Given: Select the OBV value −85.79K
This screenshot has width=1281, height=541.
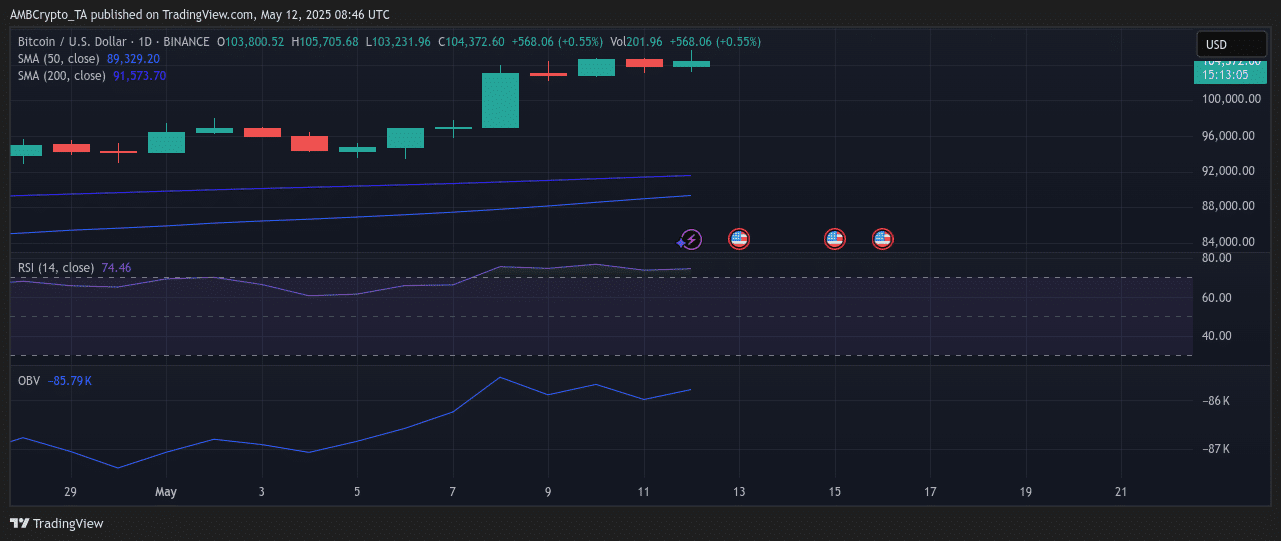Looking at the screenshot, I should 69,381.
